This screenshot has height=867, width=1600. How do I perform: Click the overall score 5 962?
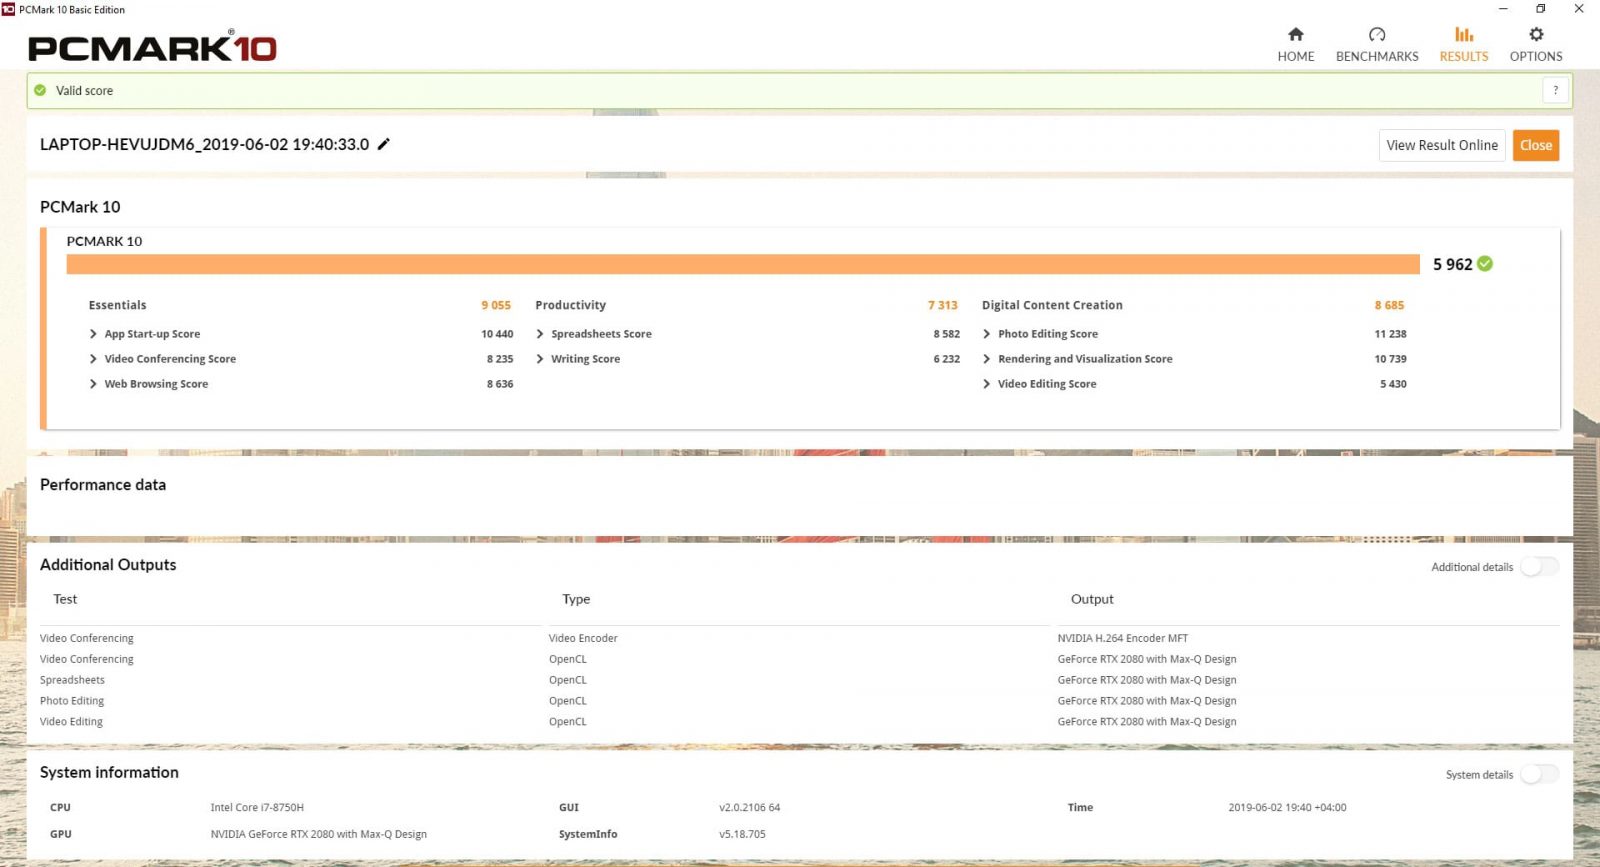(x=1452, y=264)
